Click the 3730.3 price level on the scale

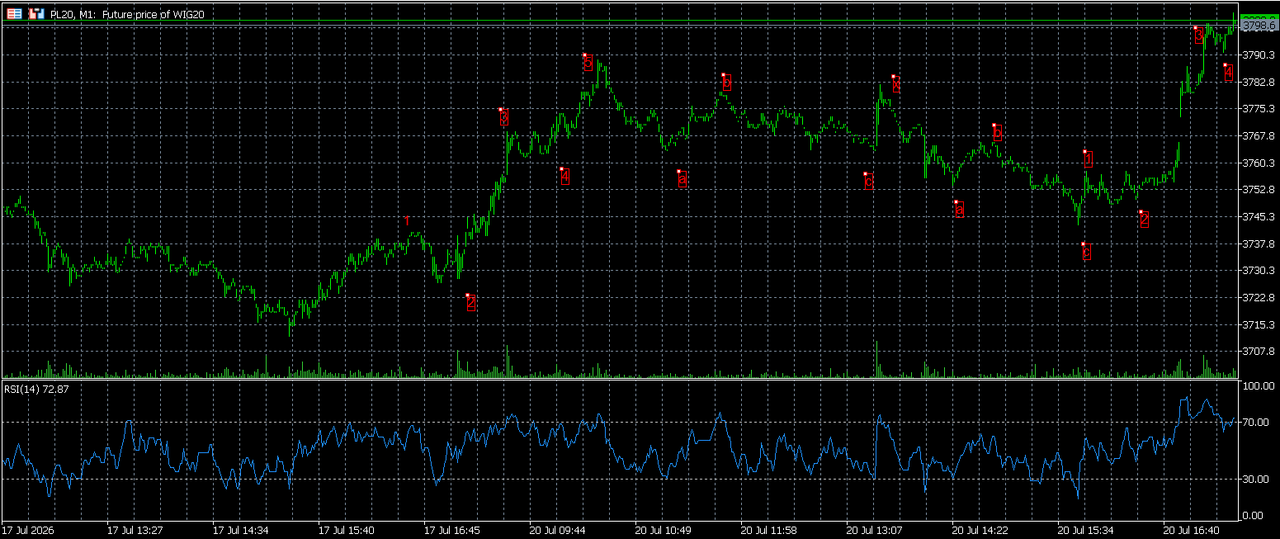1257,271
